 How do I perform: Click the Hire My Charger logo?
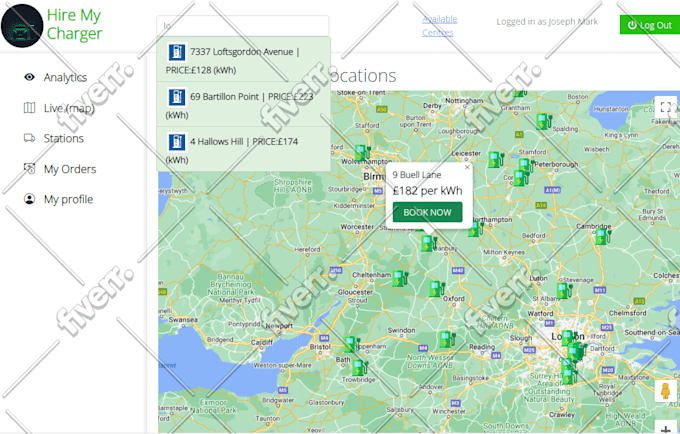point(22,26)
